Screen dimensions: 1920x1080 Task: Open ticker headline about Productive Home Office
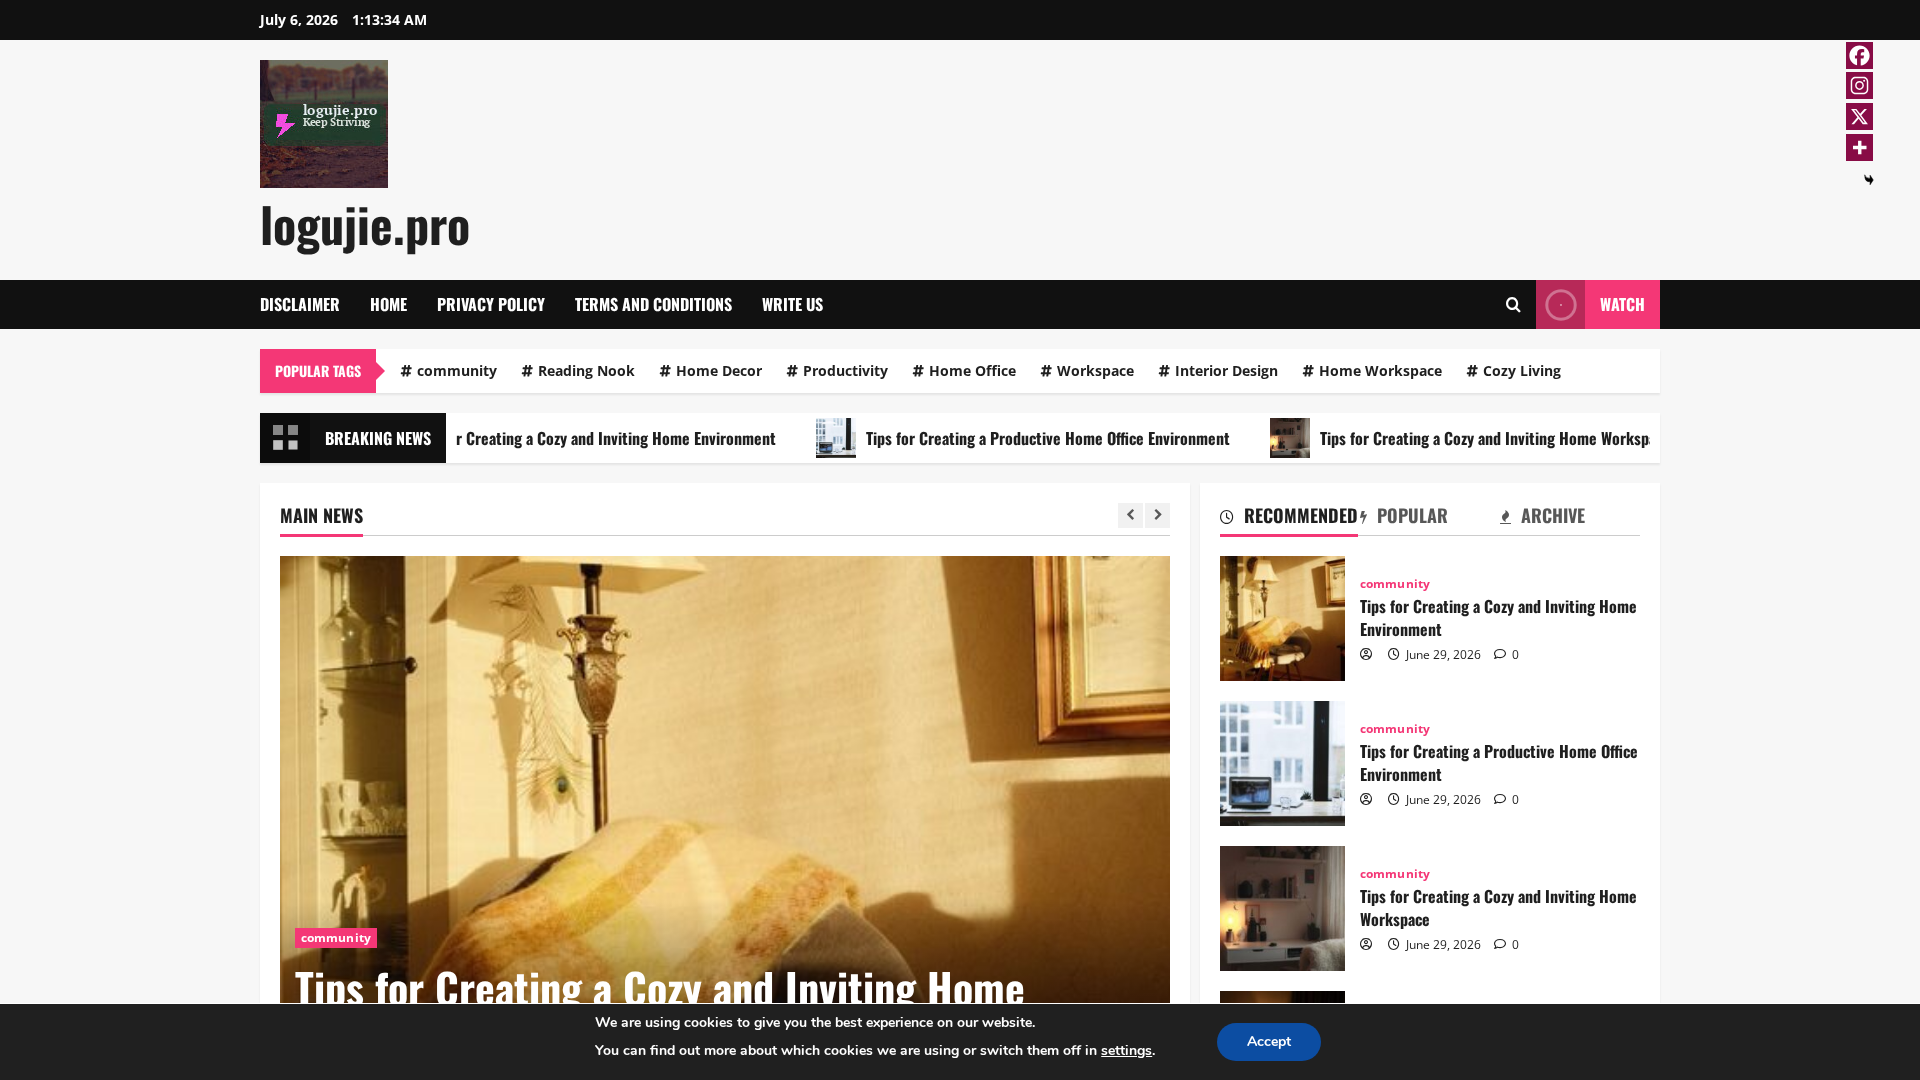point(1048,438)
